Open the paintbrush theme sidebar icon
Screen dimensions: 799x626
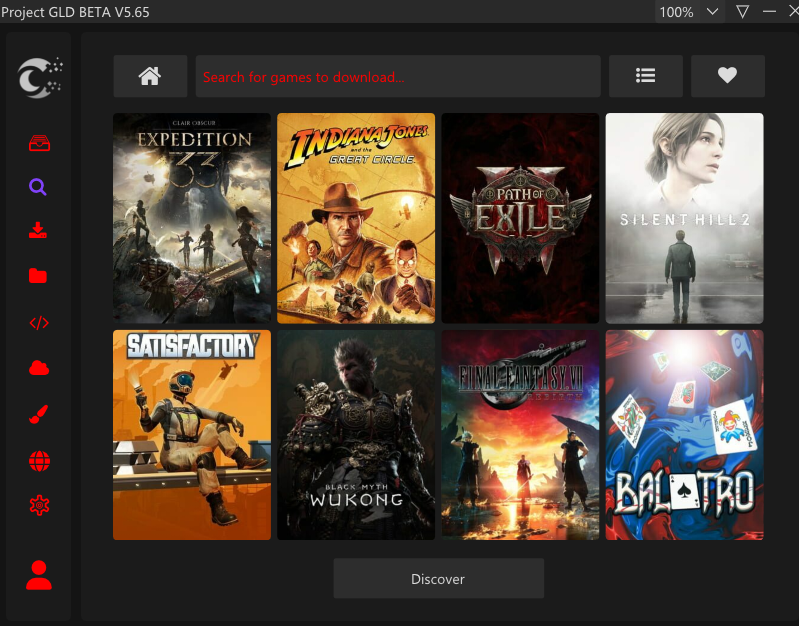pyautogui.click(x=39, y=414)
